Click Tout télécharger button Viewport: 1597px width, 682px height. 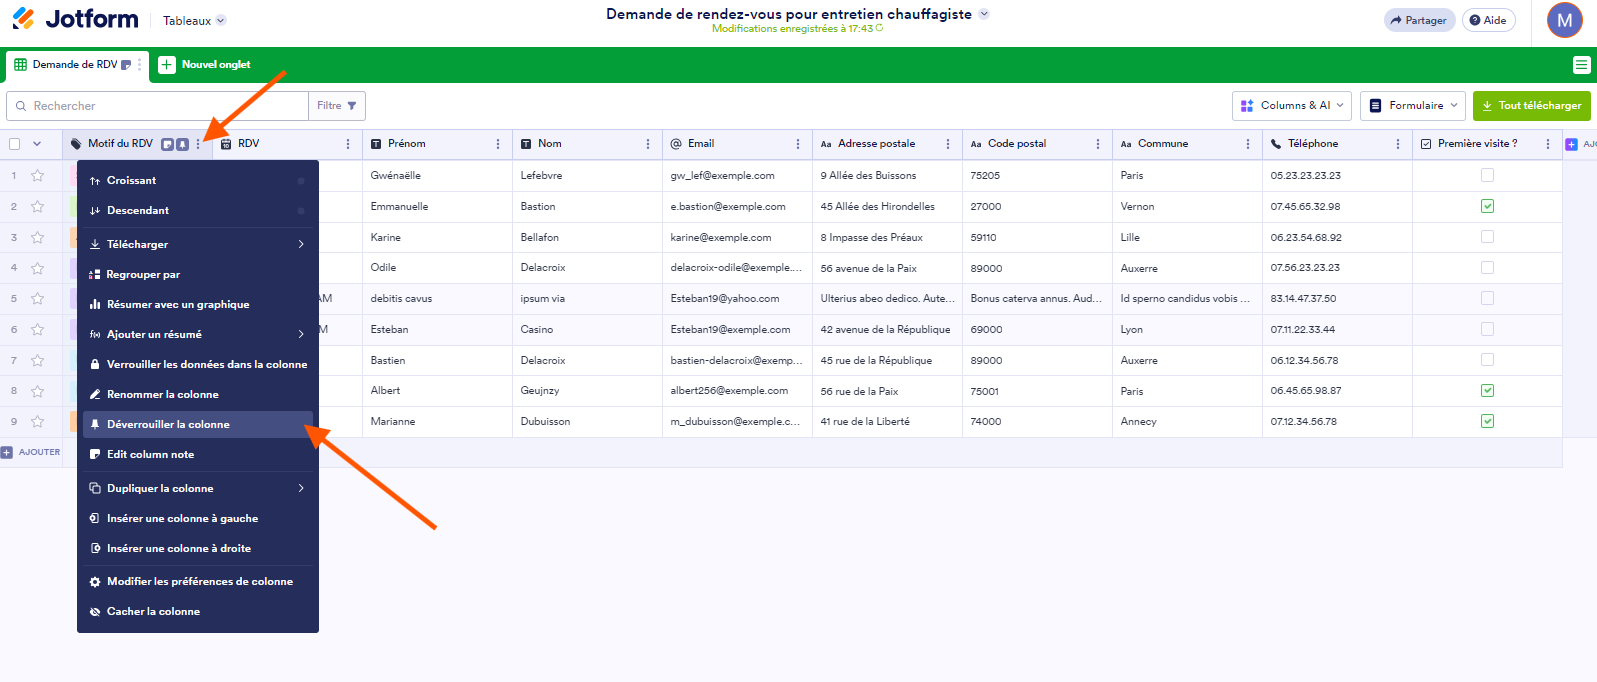click(1531, 105)
